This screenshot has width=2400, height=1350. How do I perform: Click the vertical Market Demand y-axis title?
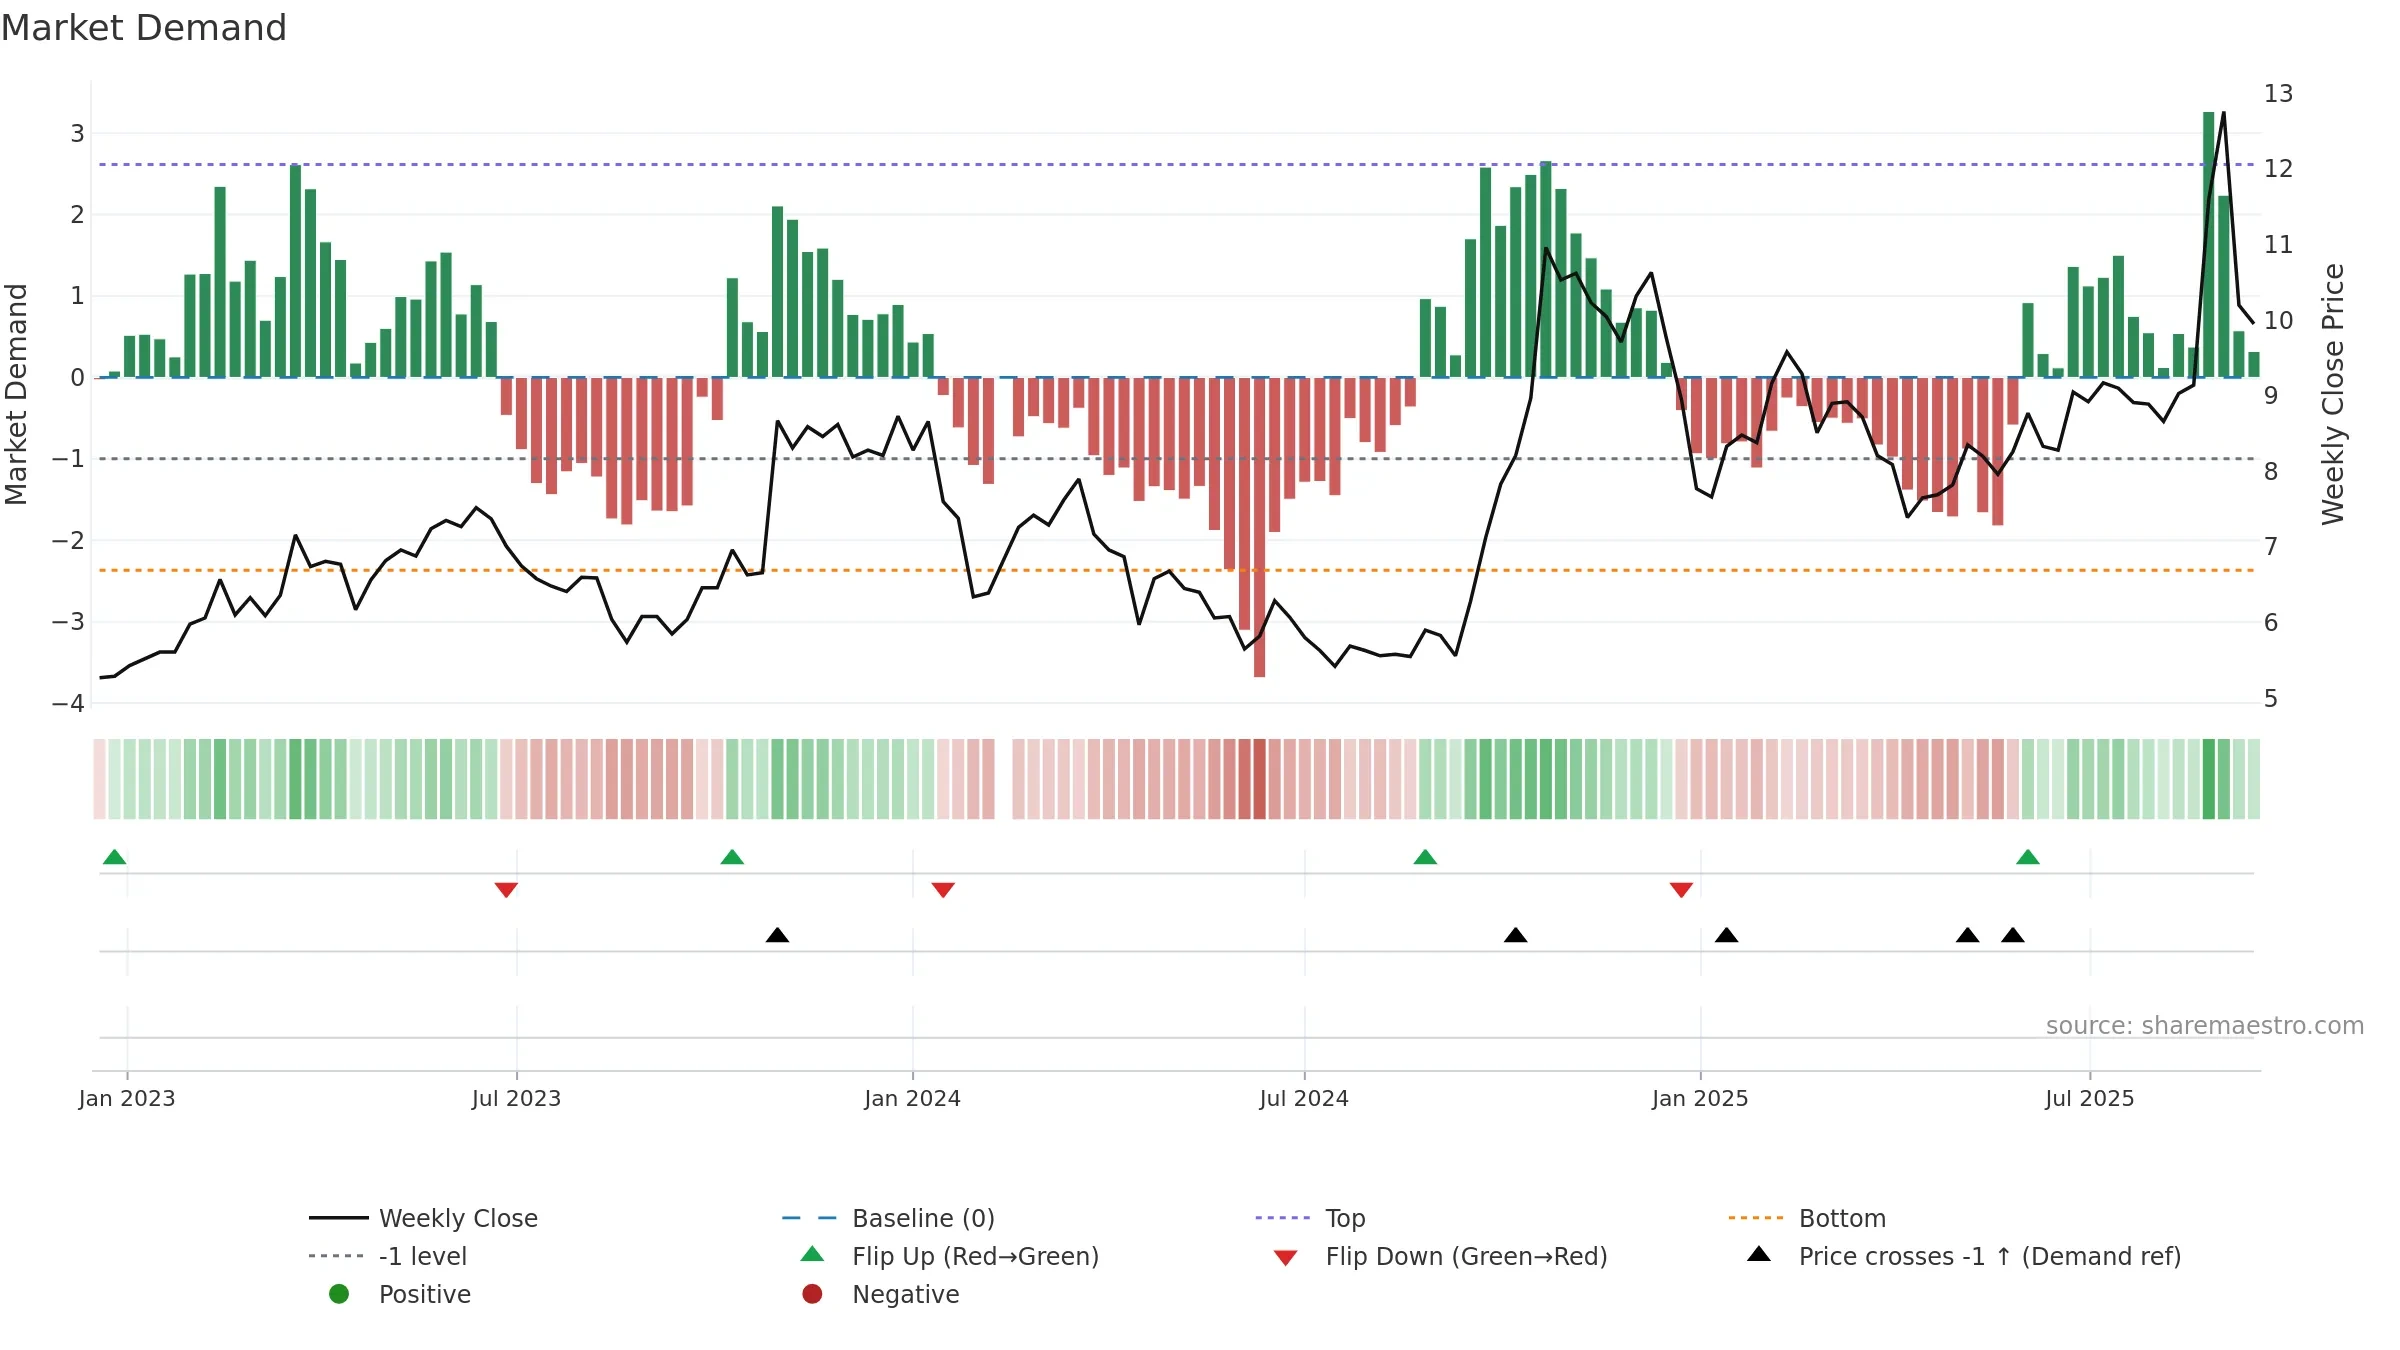(16, 394)
